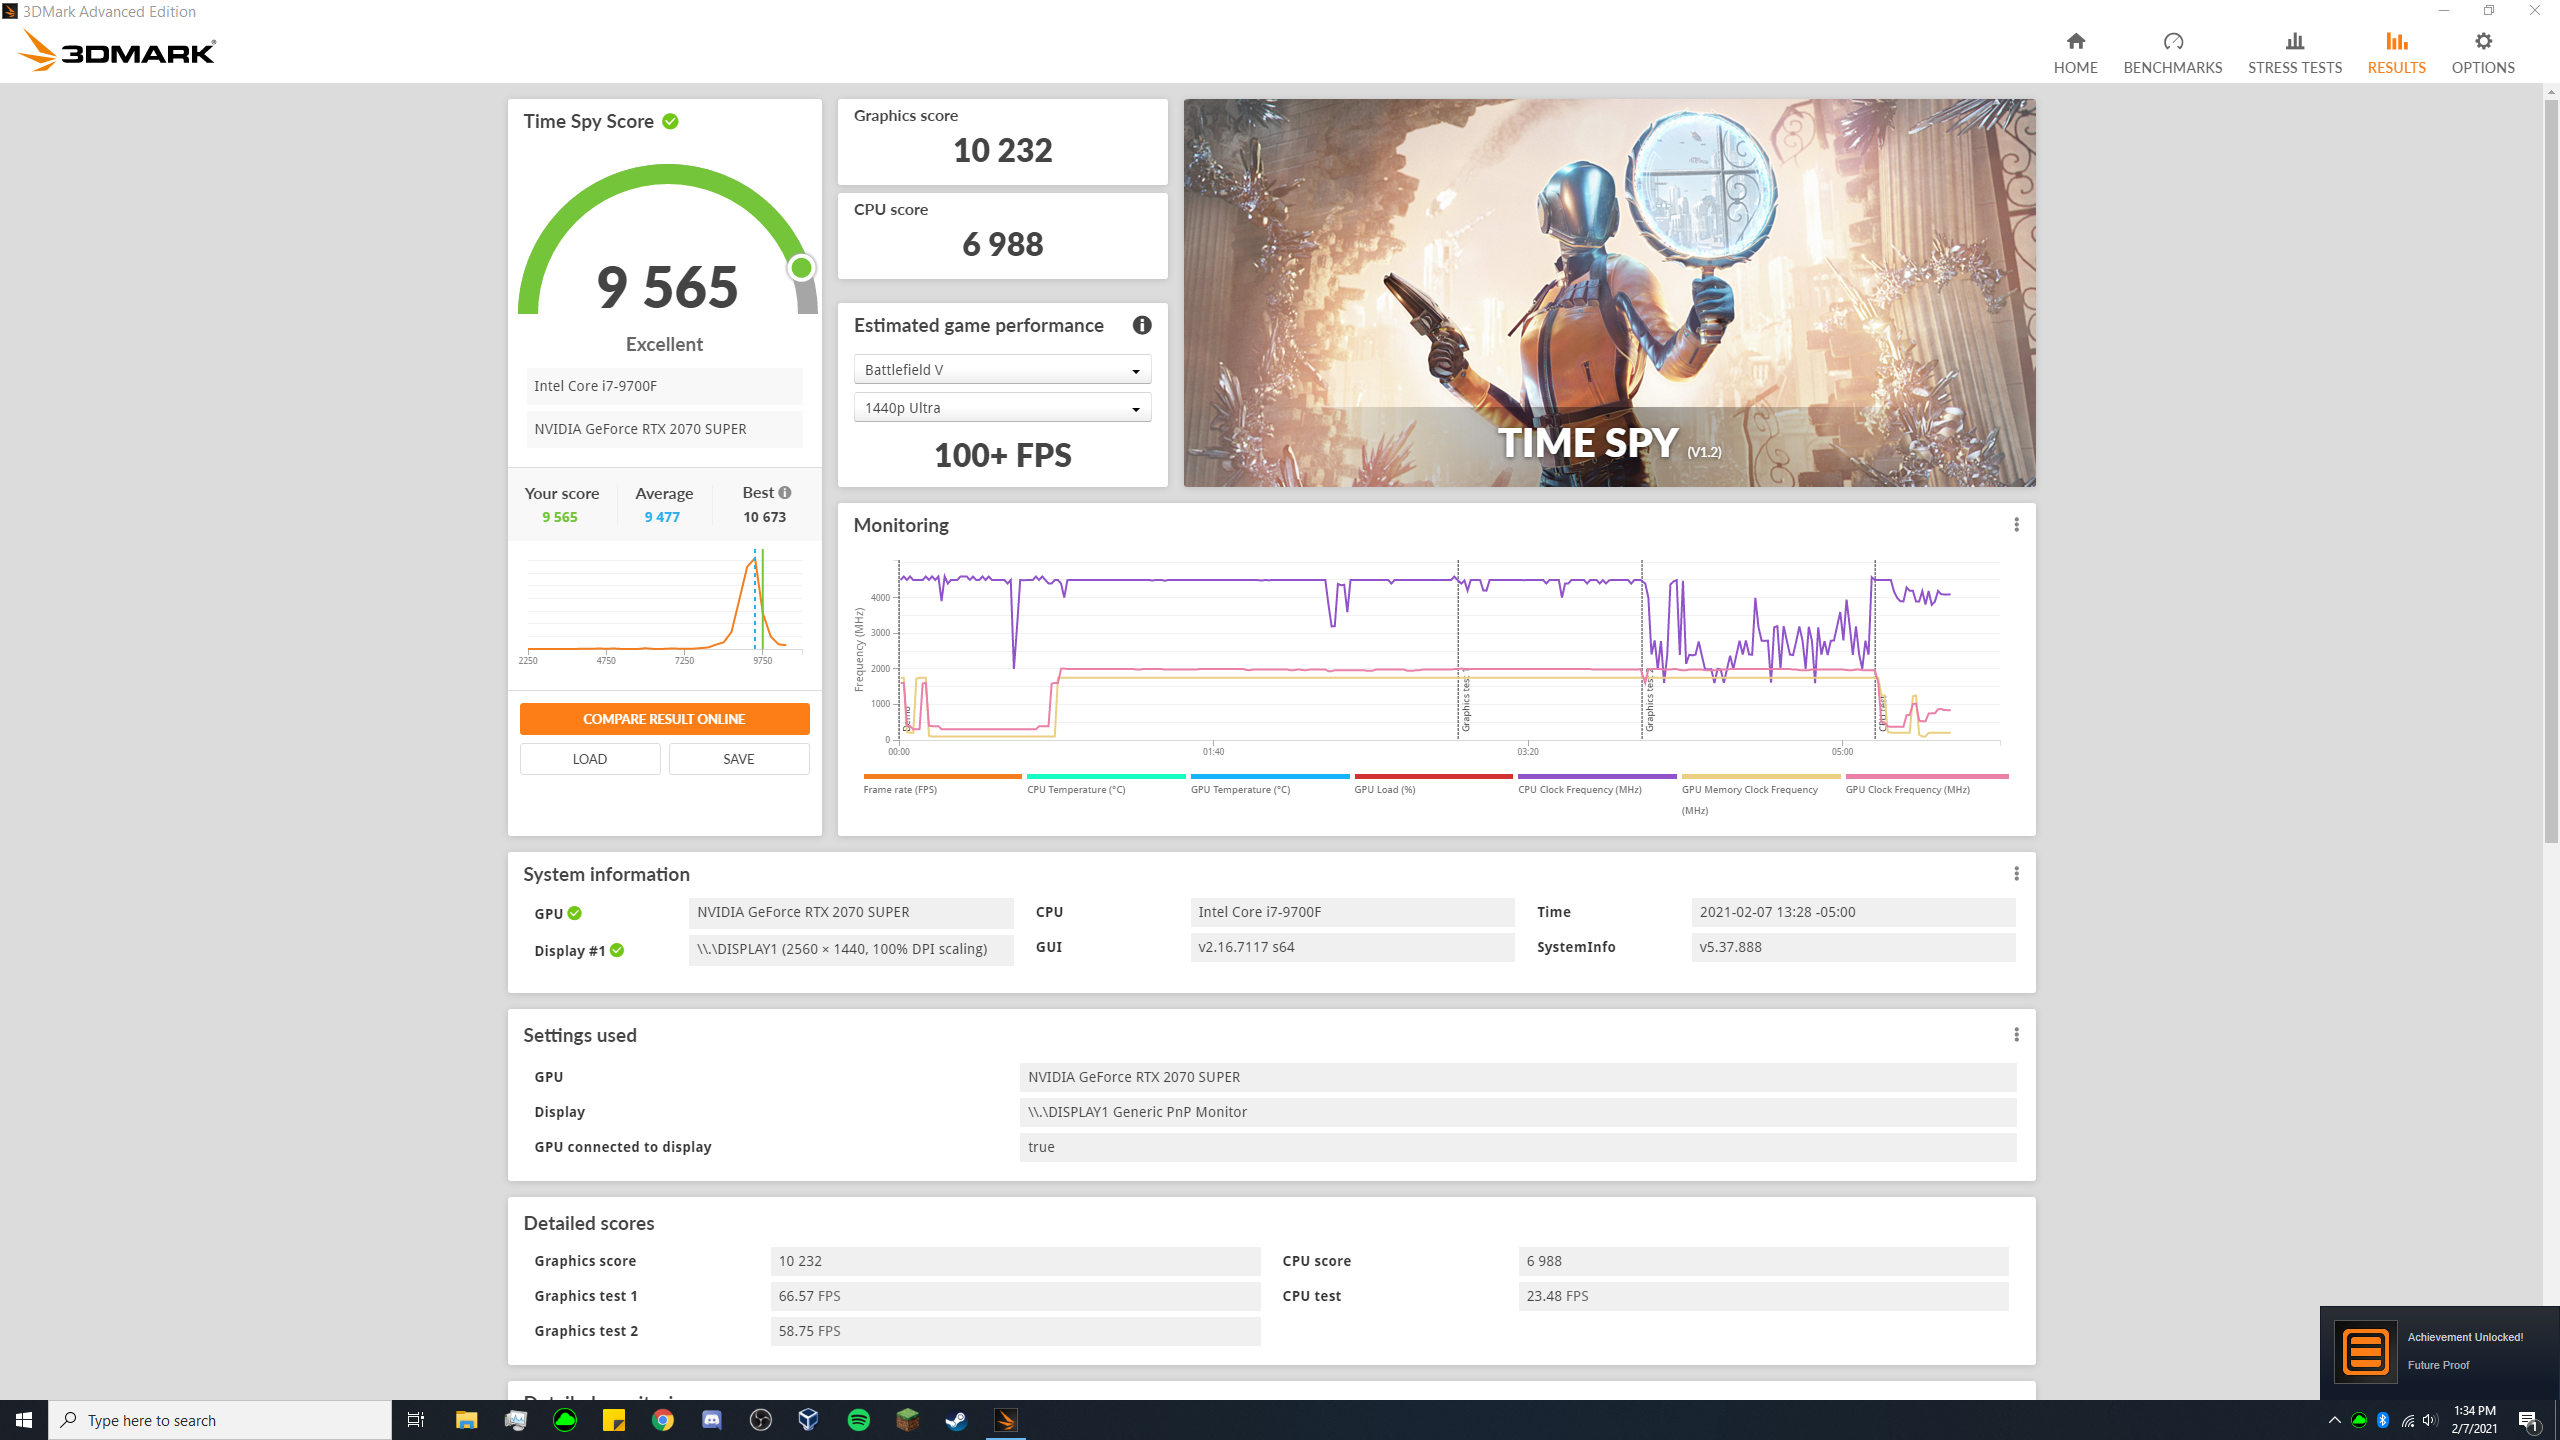
Task: Toggle the GPU Memory Clock Frequency legend swatch
Action: pos(1760,776)
